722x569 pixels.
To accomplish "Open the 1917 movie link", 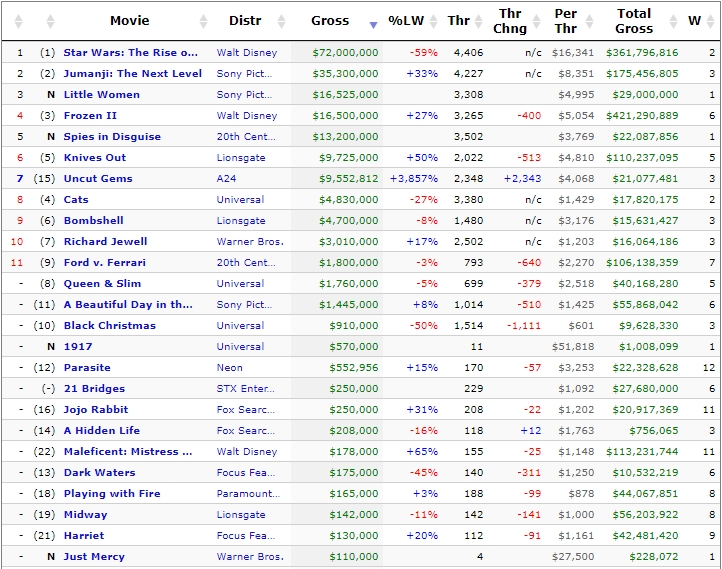I will 78,347.
